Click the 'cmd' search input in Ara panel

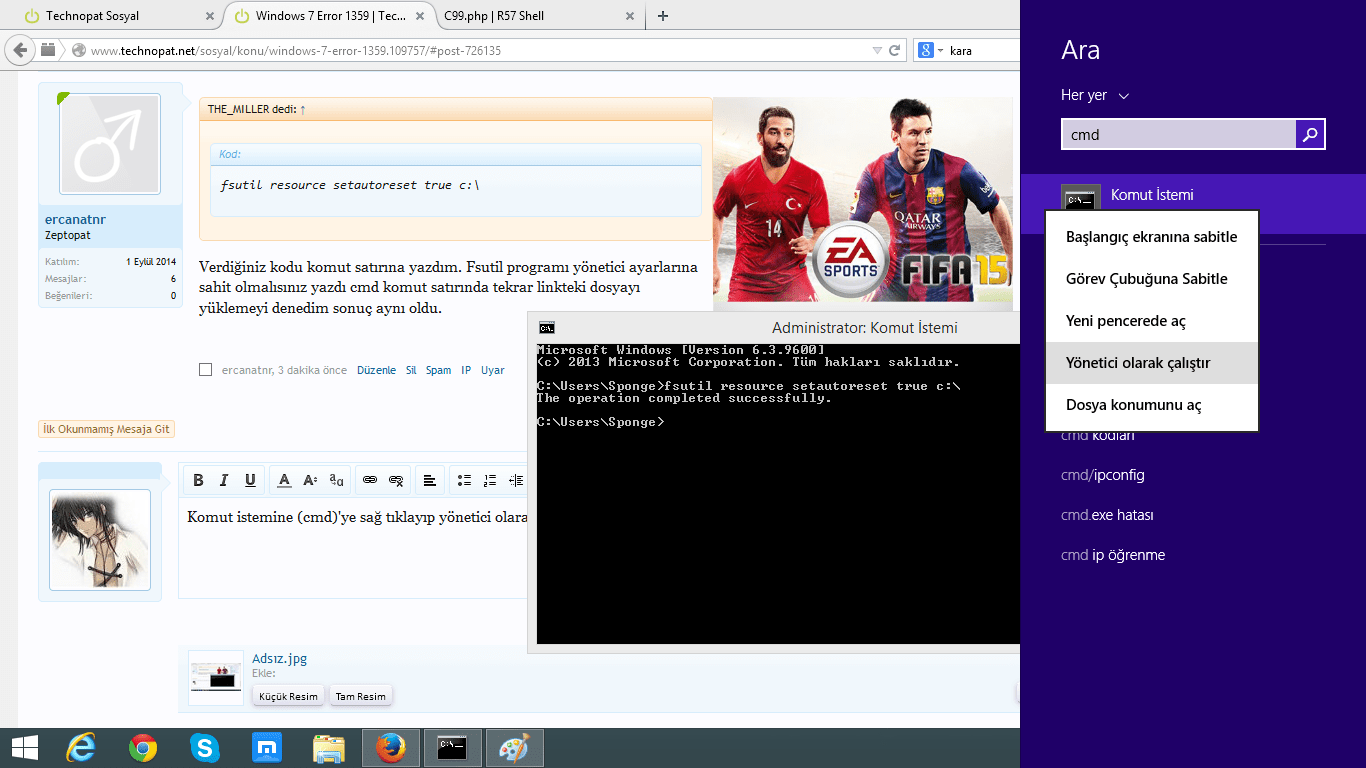coord(1179,134)
